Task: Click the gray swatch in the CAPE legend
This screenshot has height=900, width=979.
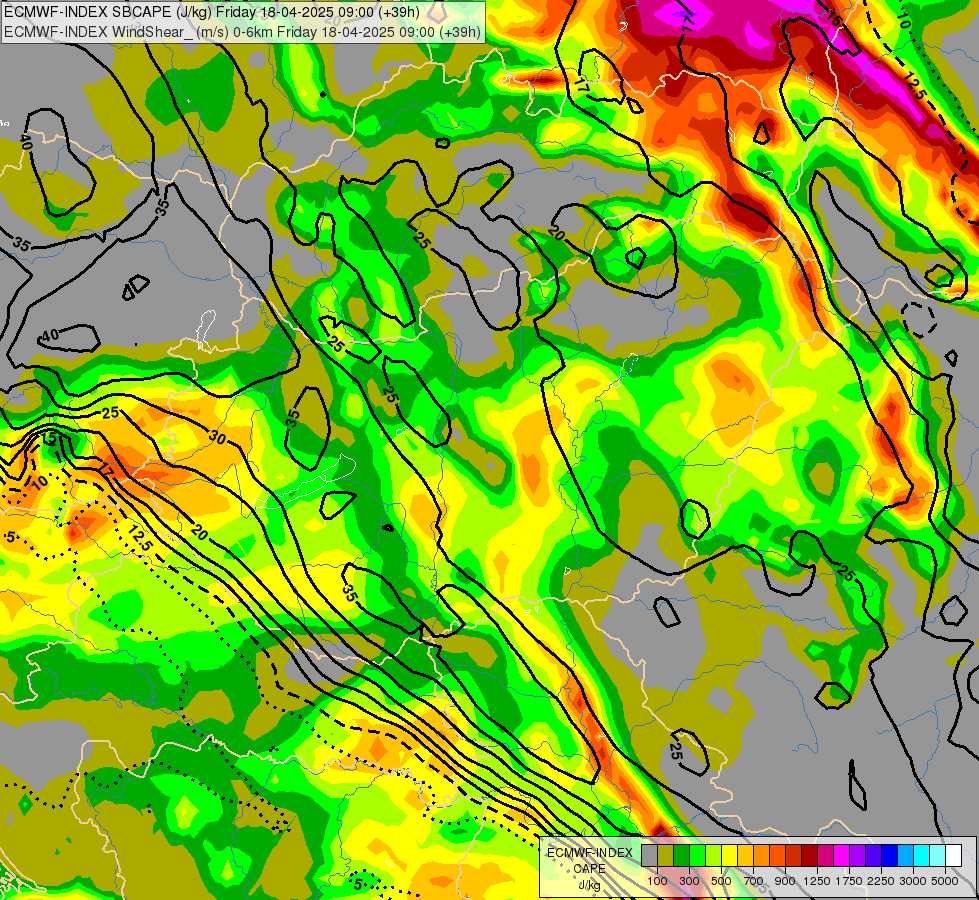Action: (x=649, y=856)
